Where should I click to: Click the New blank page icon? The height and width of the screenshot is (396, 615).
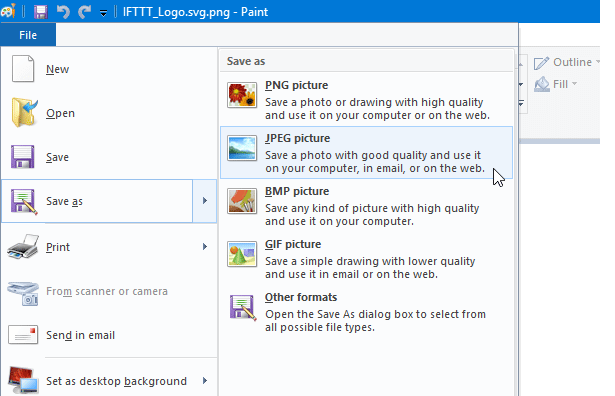pyautogui.click(x=23, y=69)
